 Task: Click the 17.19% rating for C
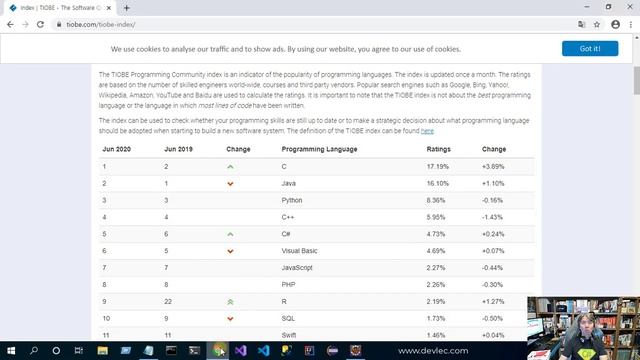[438, 167]
